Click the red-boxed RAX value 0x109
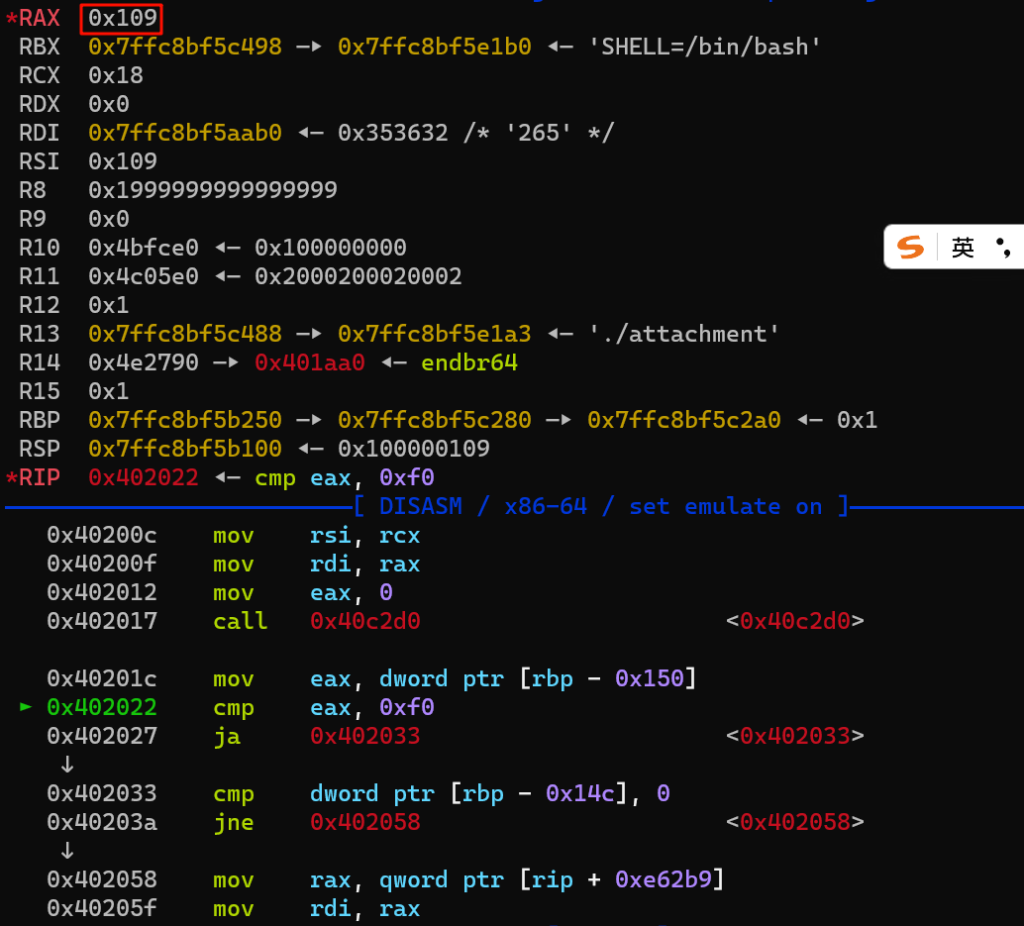This screenshot has height=926, width=1024. [x=121, y=18]
